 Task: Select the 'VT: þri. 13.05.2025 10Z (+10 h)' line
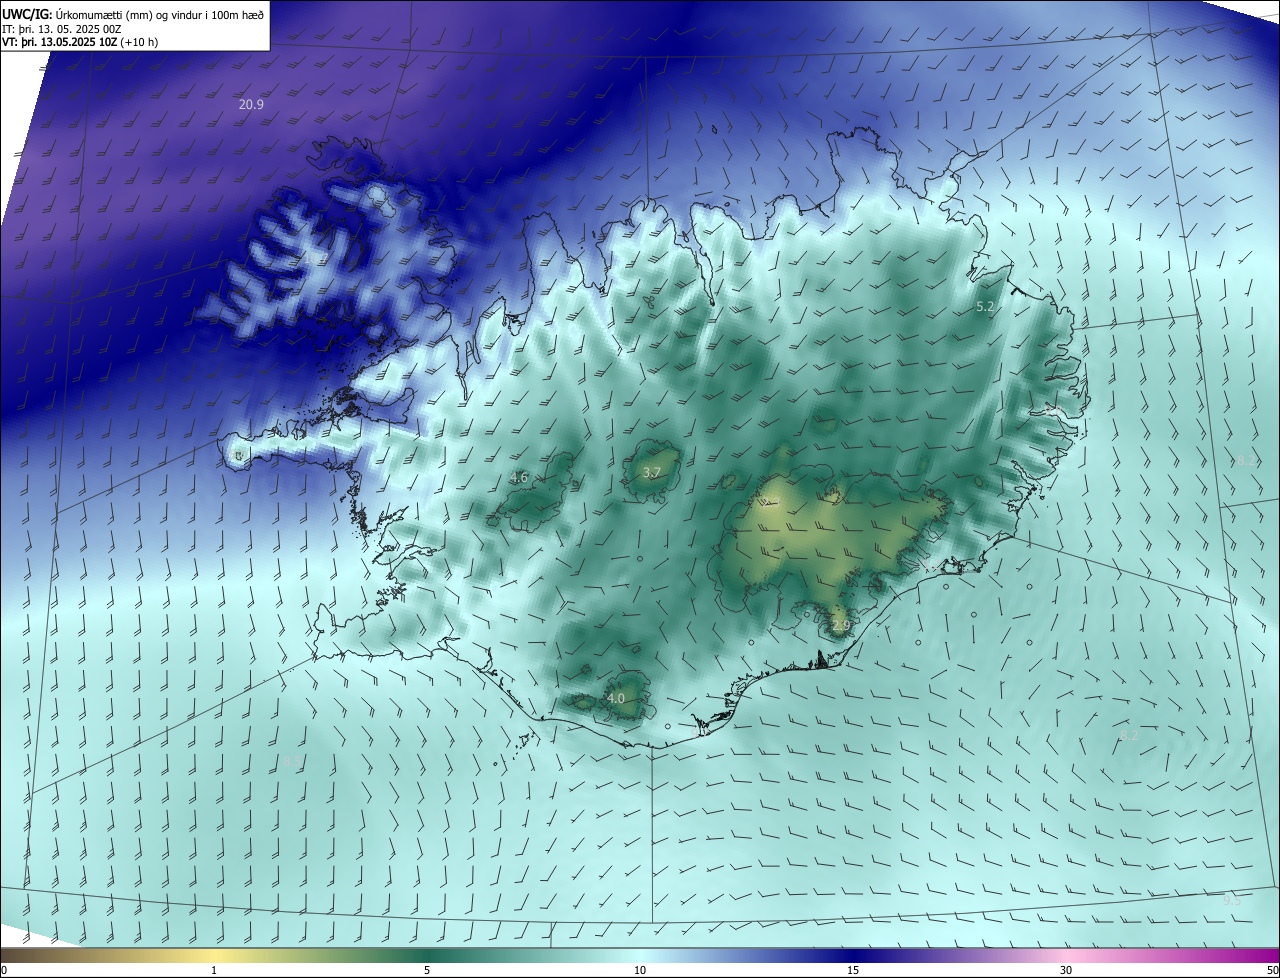(80, 42)
